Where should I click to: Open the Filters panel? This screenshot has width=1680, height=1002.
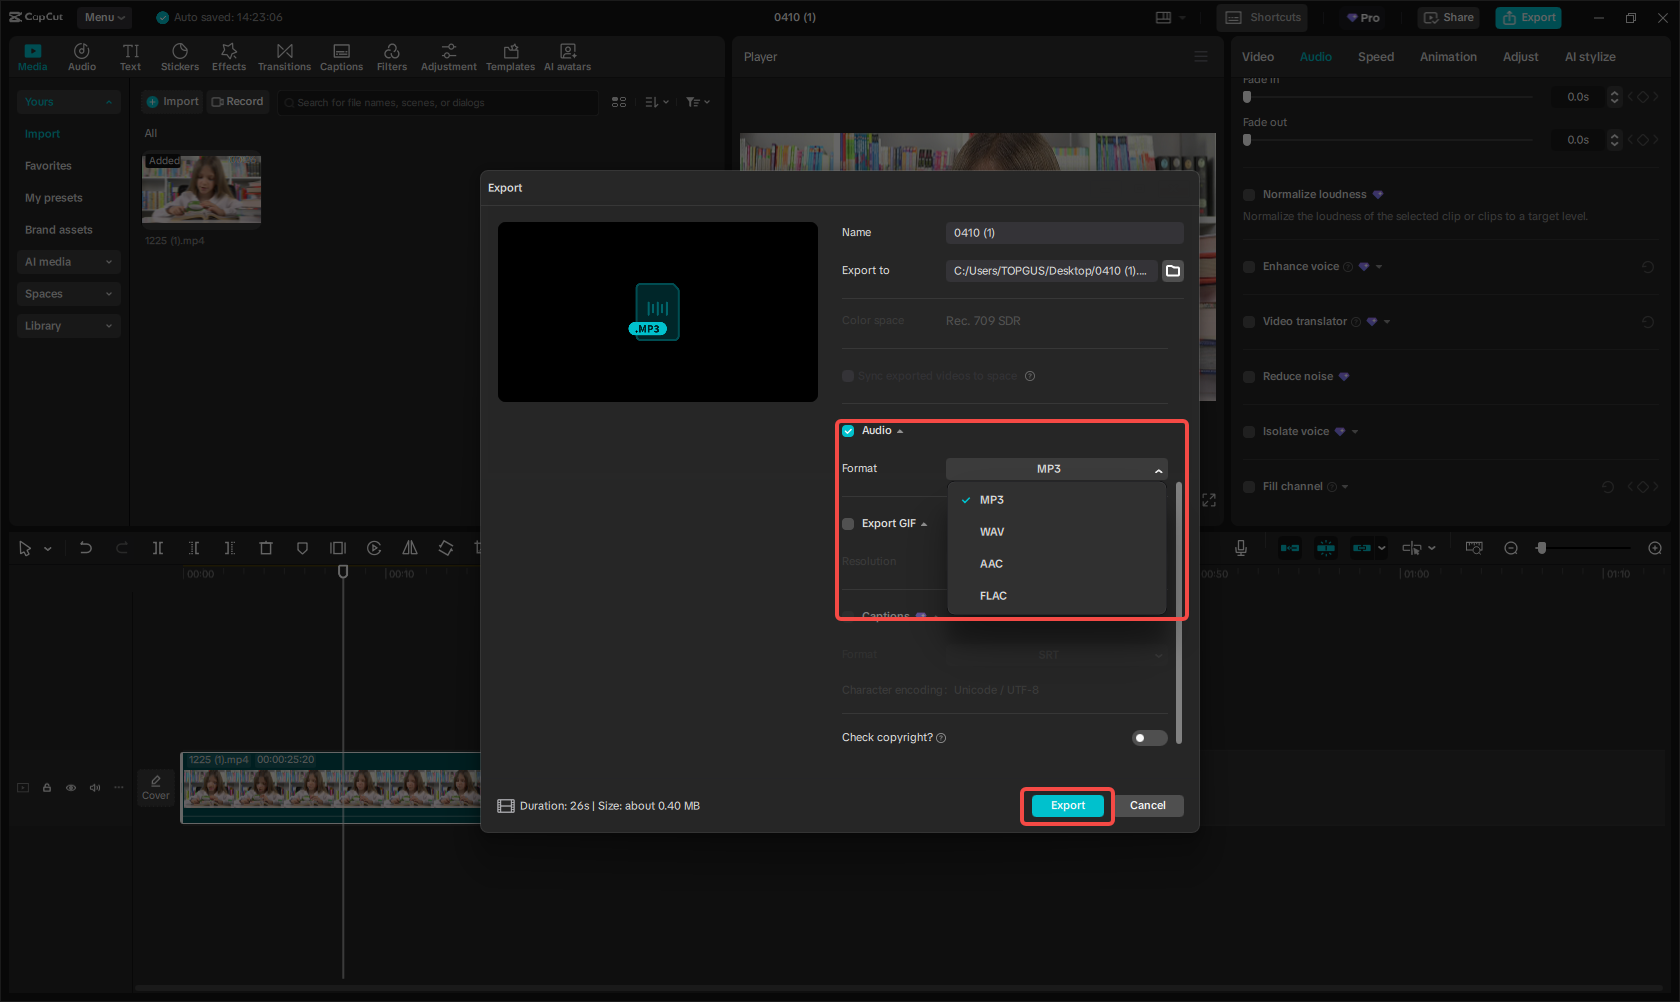[x=391, y=55]
